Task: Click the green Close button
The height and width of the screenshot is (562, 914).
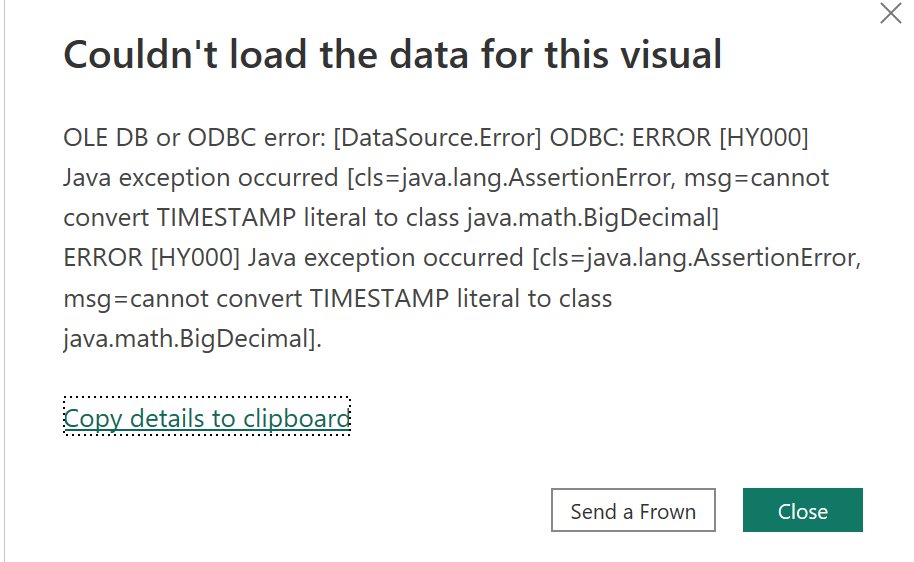Action: click(x=803, y=510)
